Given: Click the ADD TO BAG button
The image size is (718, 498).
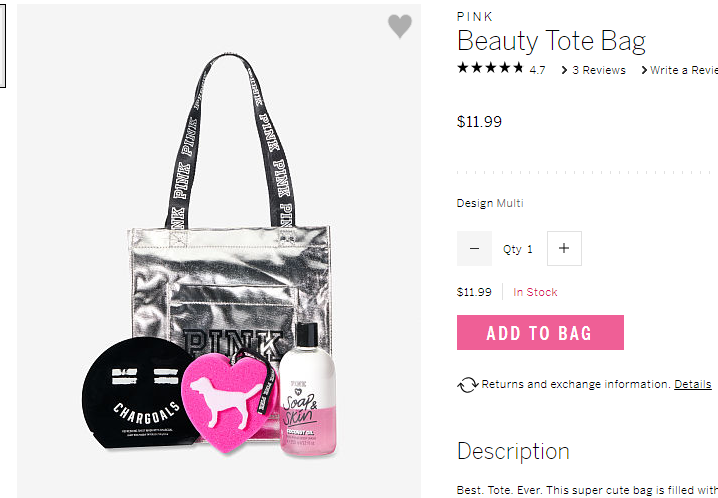Looking at the screenshot, I should click(540, 333).
